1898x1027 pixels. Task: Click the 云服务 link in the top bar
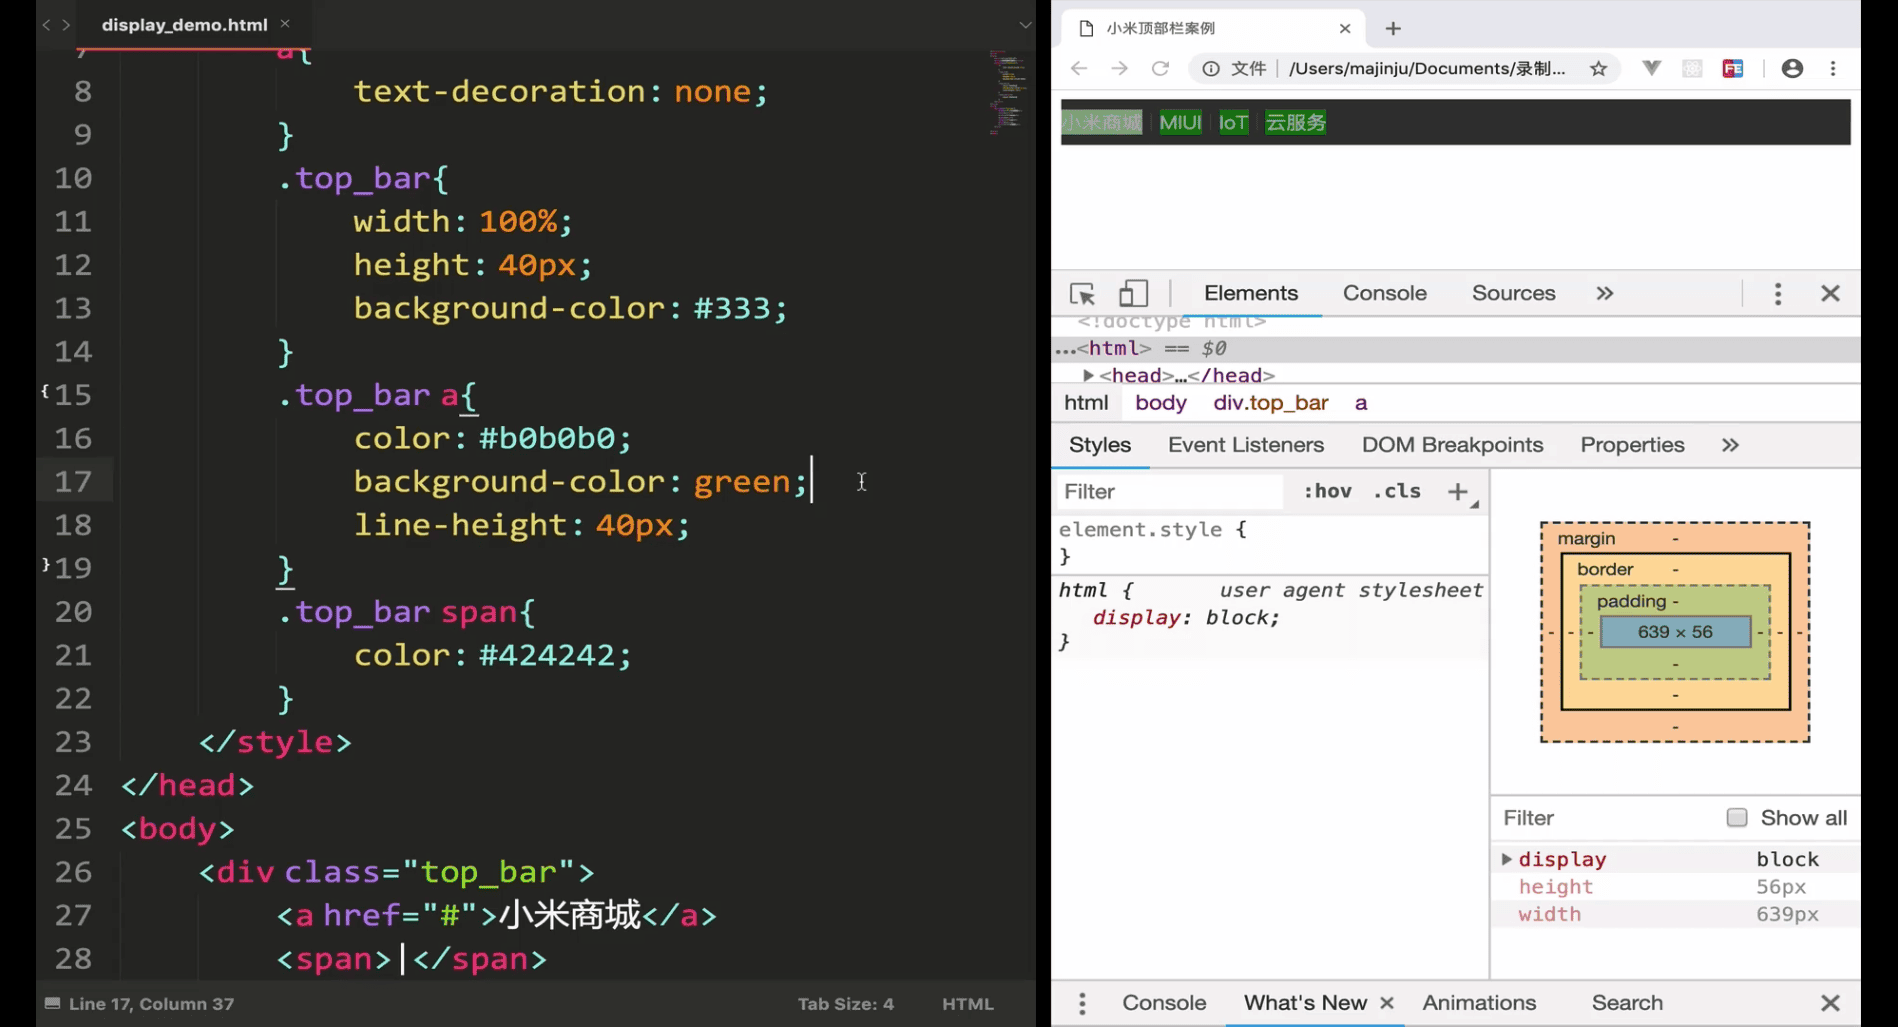click(1295, 122)
